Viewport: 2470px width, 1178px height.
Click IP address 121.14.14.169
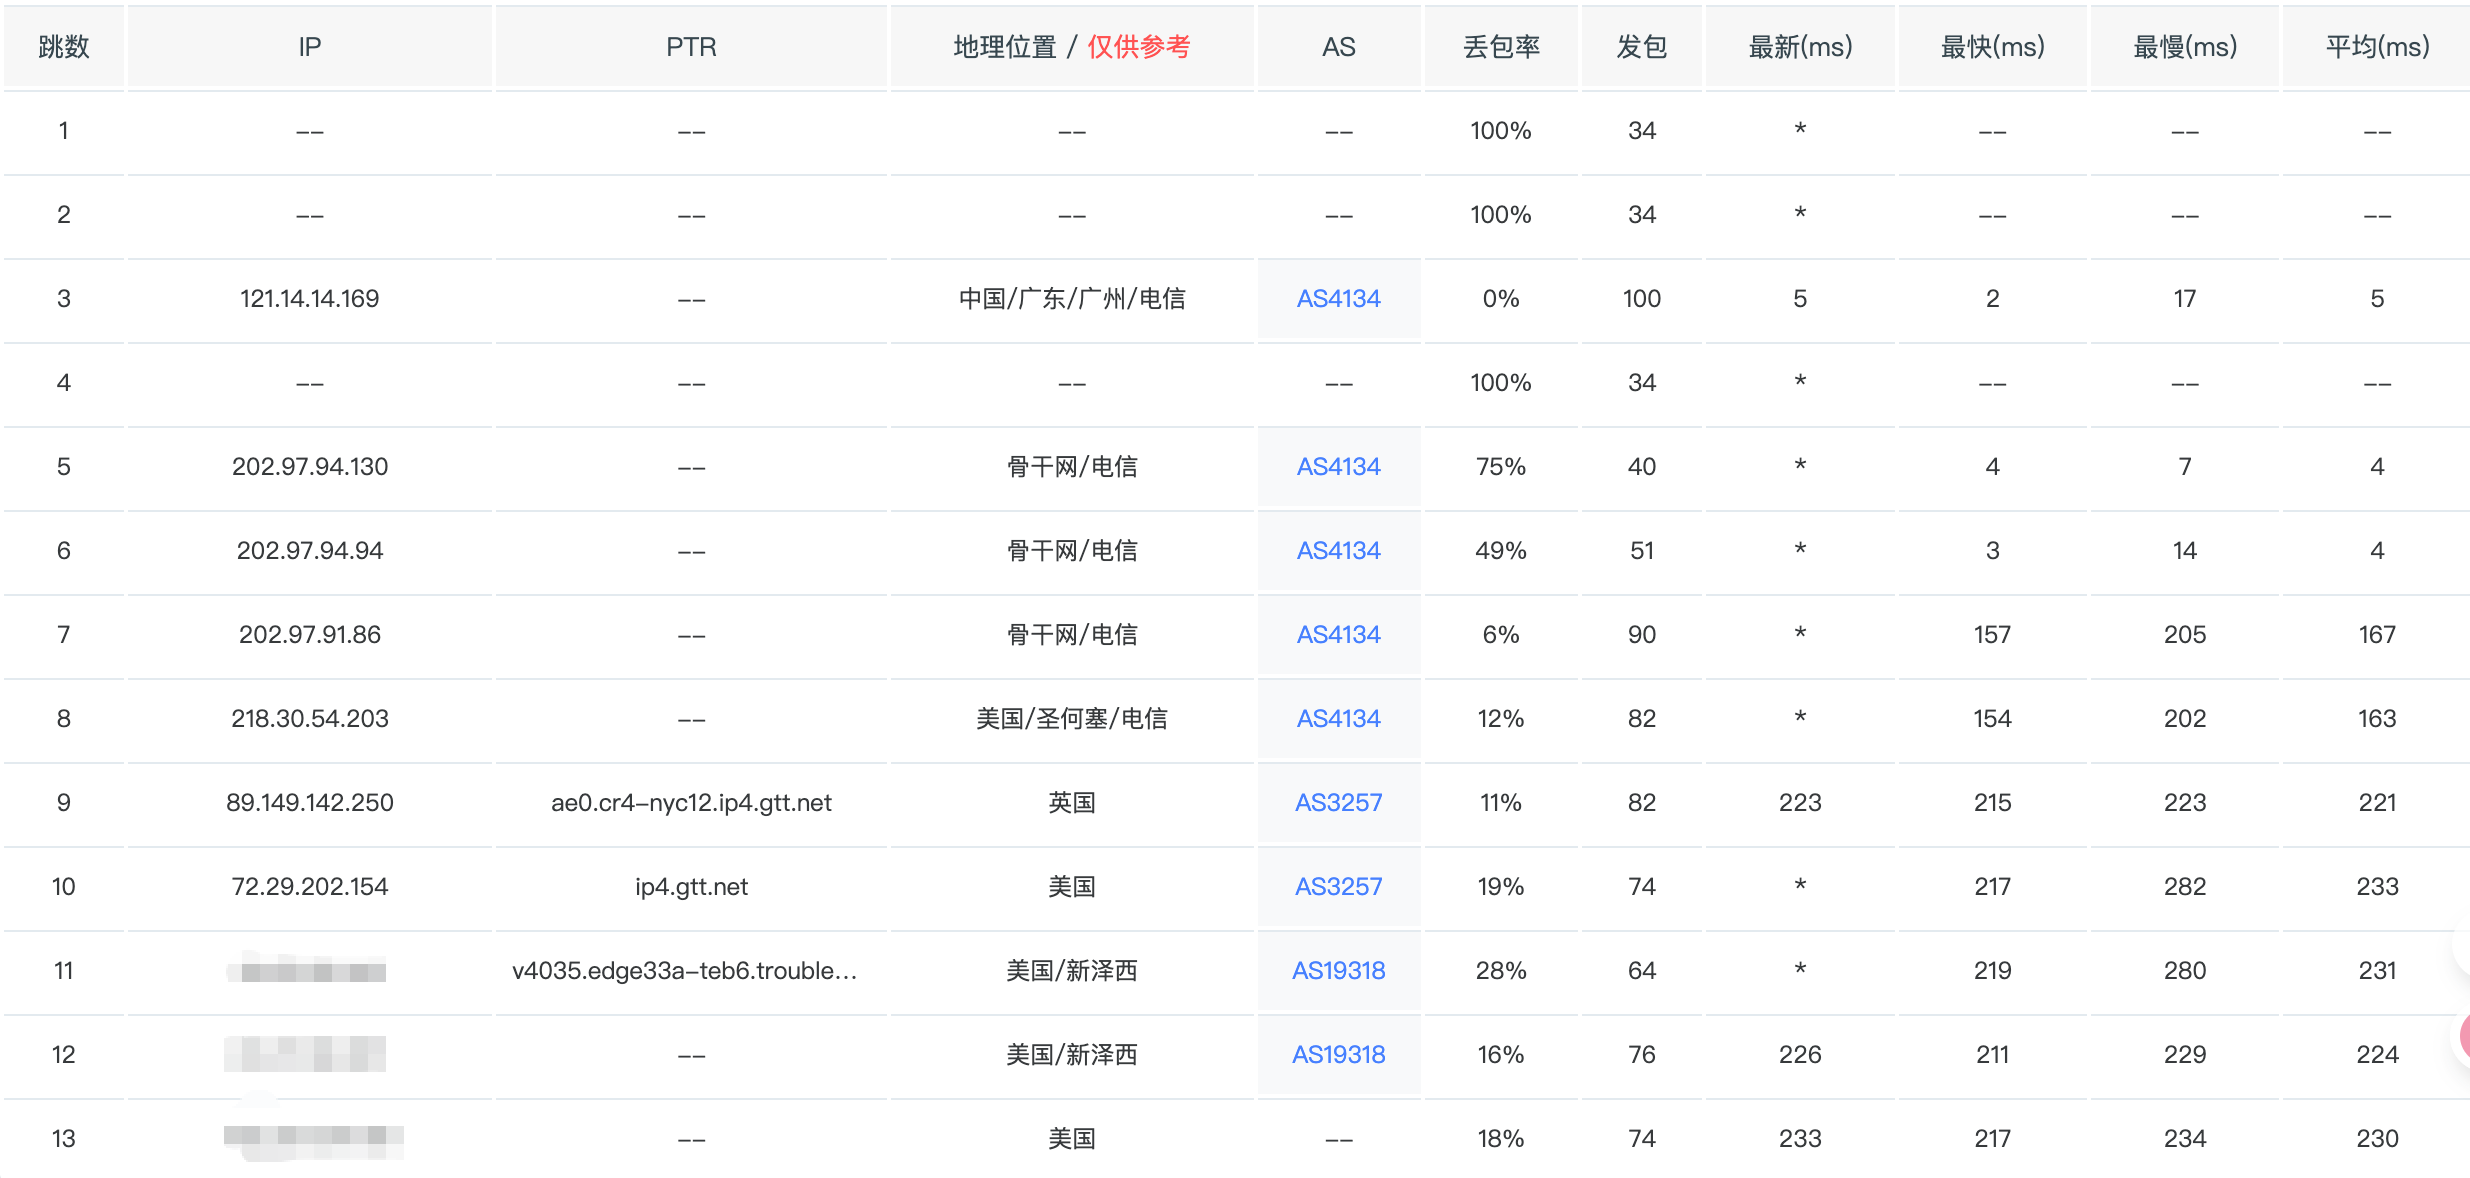309,299
